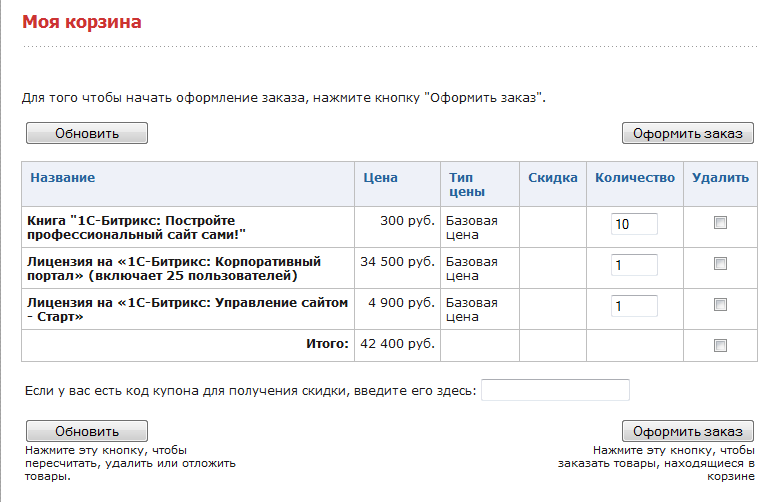This screenshot has height=502, width=765.
Task: Mark Корпоративный портал license for deletion
Action: (x=720, y=265)
